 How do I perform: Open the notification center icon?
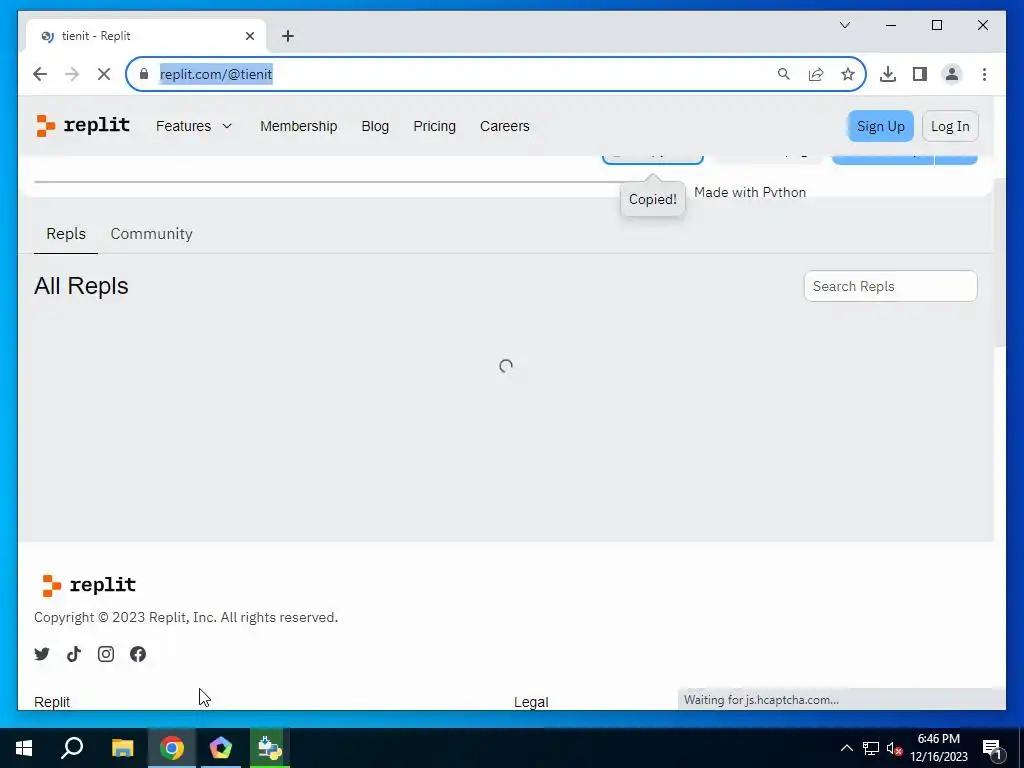[x=992, y=748]
